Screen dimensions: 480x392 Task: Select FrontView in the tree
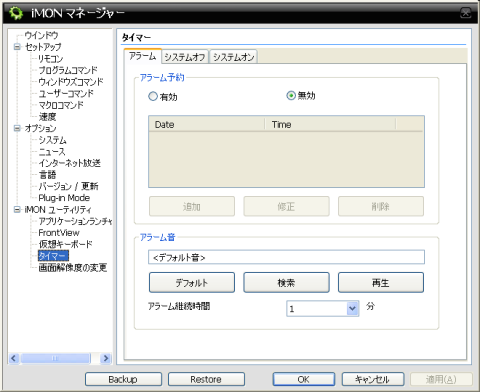tap(59, 233)
